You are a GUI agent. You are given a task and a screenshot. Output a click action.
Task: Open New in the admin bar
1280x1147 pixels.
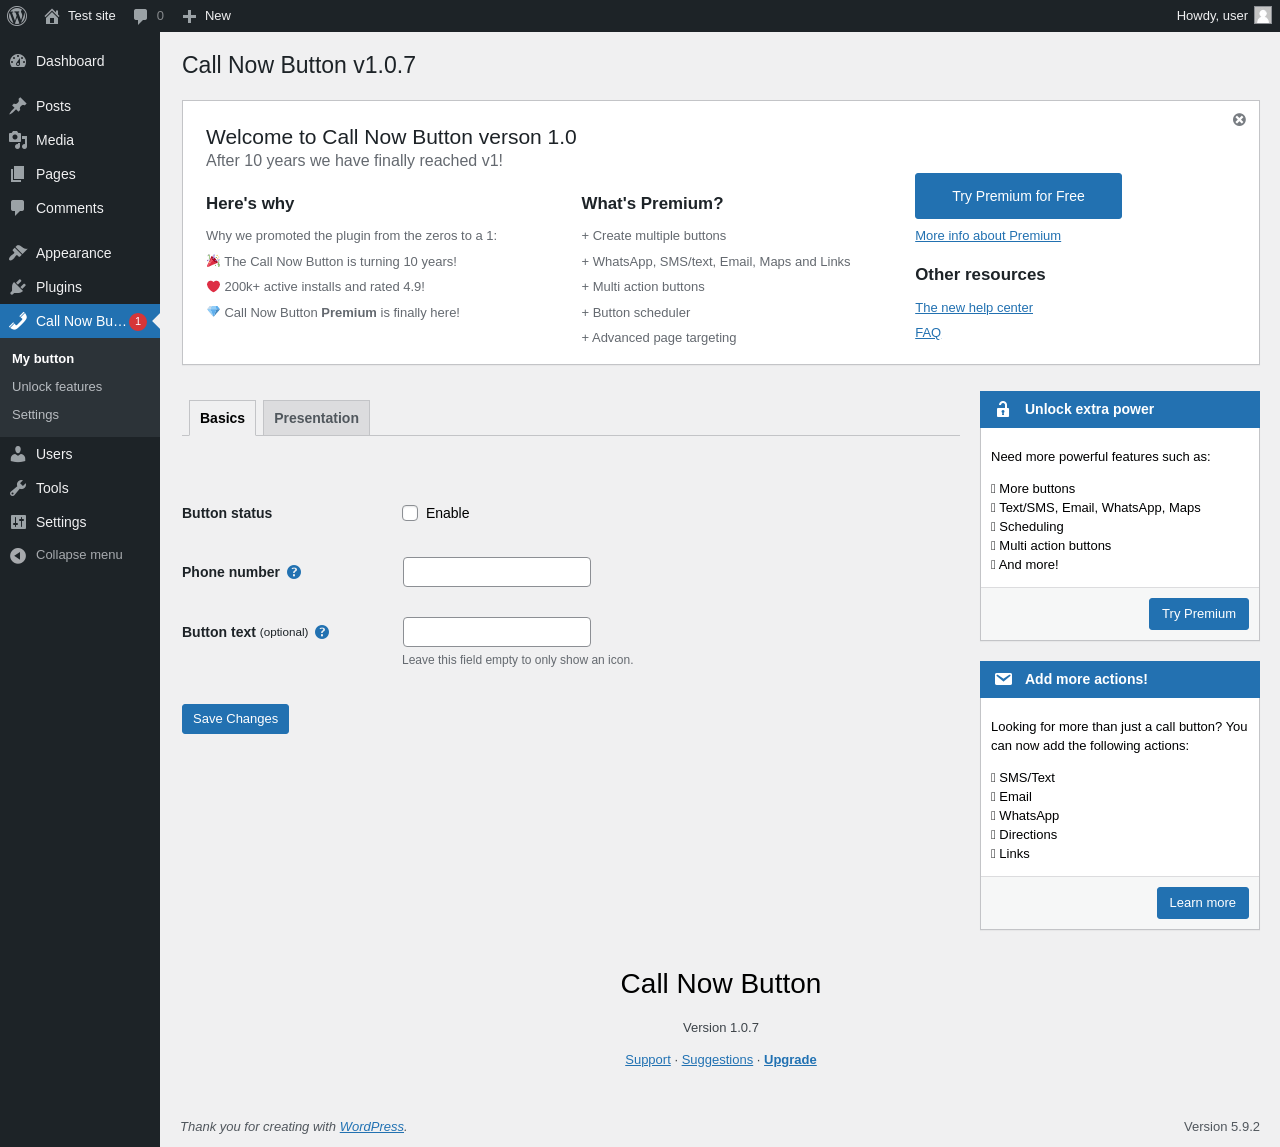[207, 16]
